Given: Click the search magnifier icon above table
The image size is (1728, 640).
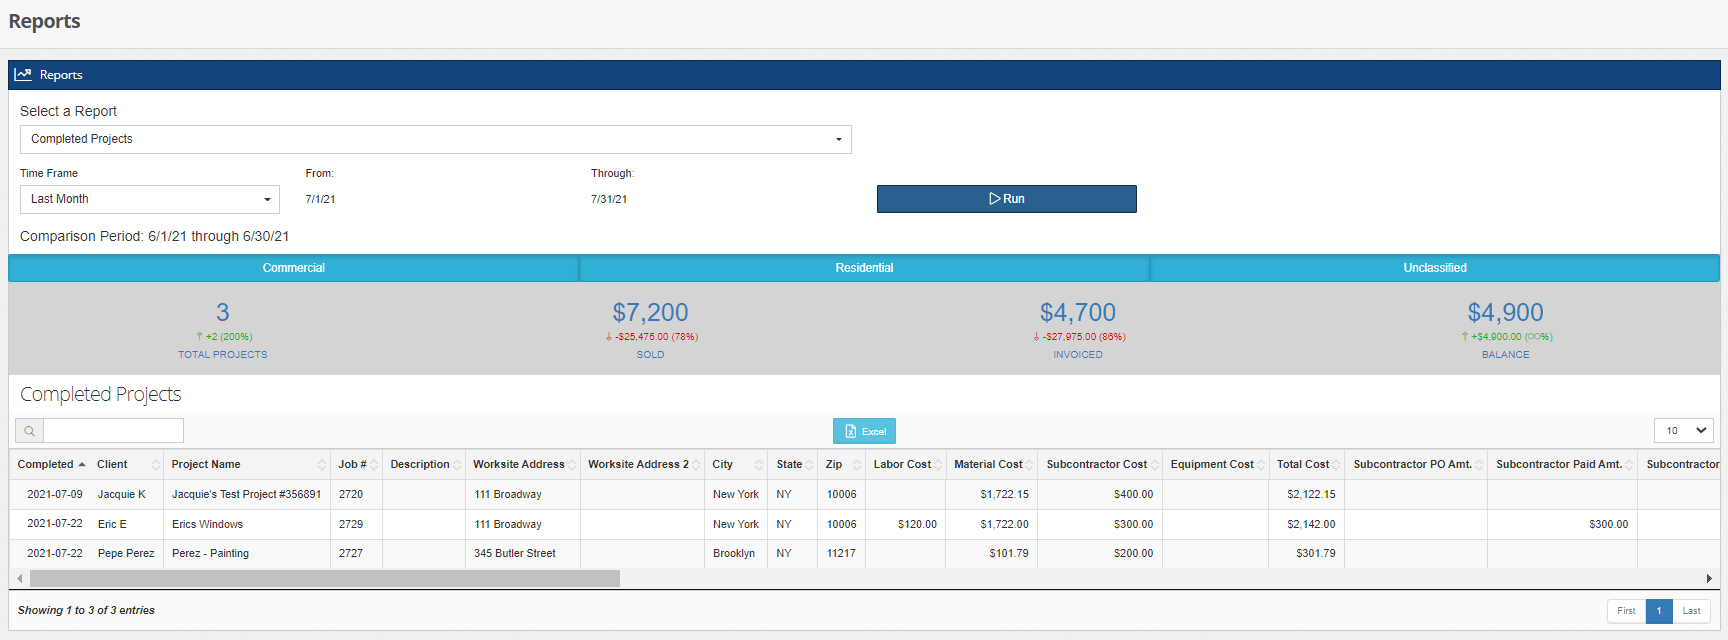Looking at the screenshot, I should pyautogui.click(x=30, y=431).
